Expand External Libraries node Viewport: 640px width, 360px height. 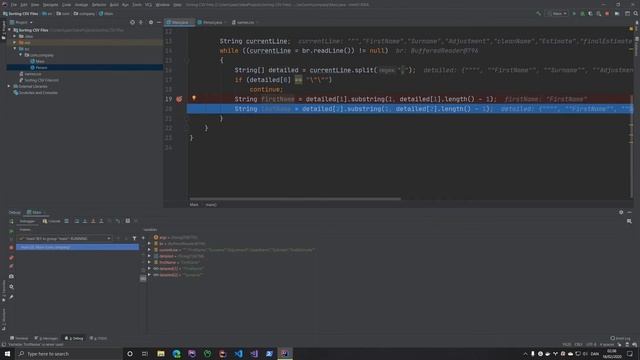(9, 87)
